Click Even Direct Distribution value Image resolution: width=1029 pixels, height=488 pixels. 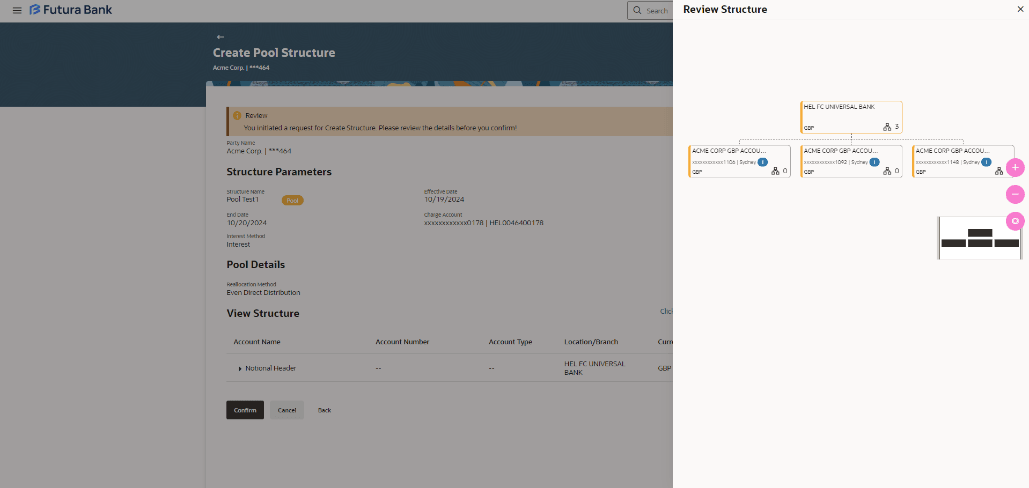click(263, 293)
